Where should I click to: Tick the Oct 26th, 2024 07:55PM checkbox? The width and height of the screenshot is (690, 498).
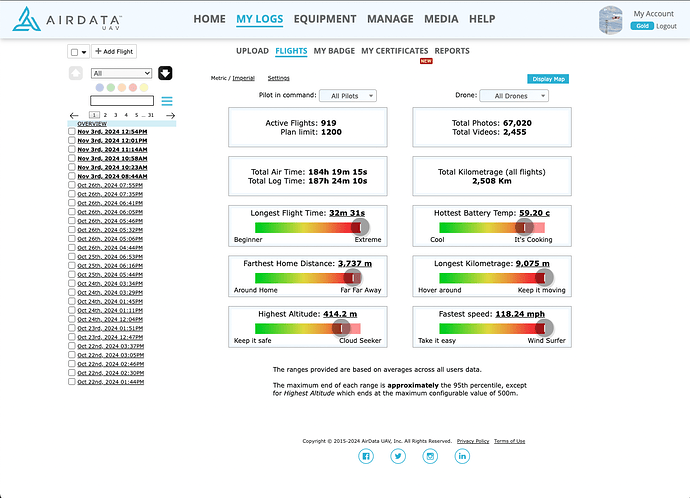71,185
